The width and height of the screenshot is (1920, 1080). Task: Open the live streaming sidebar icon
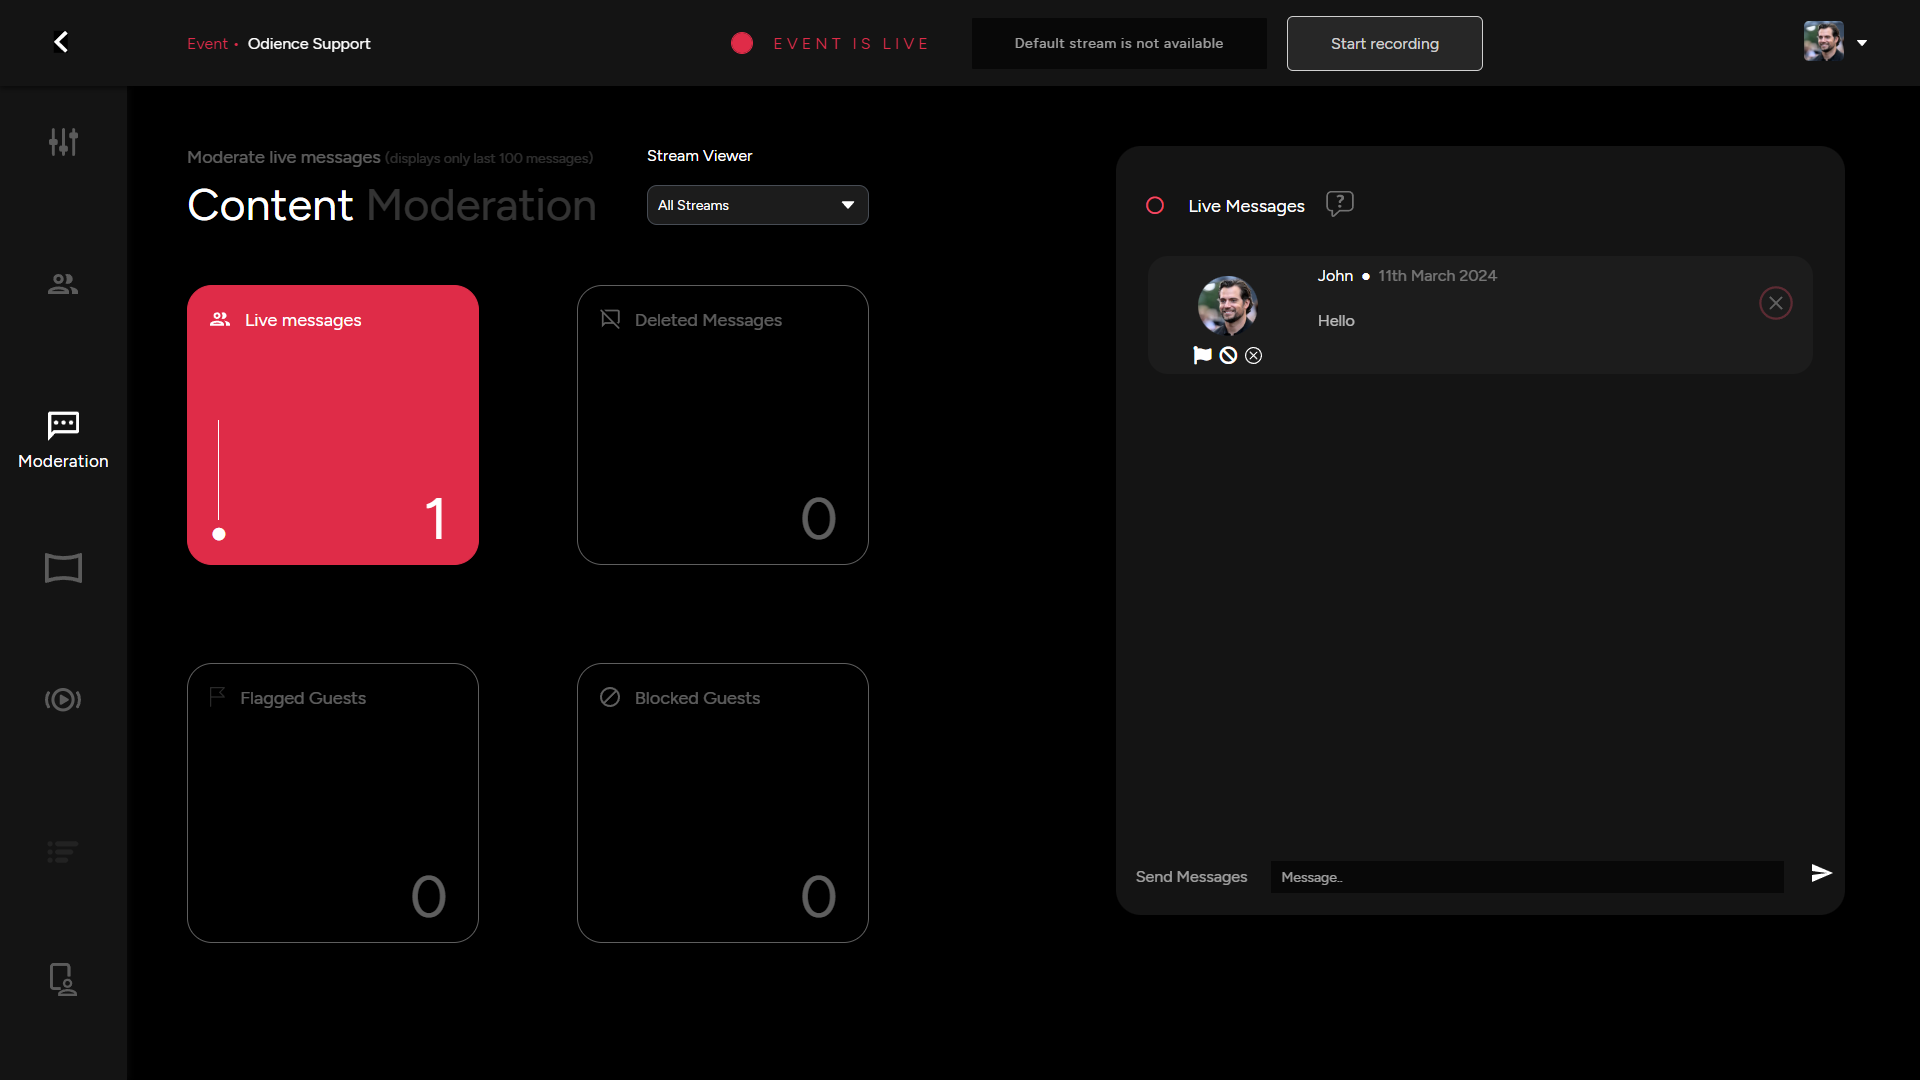click(x=63, y=699)
